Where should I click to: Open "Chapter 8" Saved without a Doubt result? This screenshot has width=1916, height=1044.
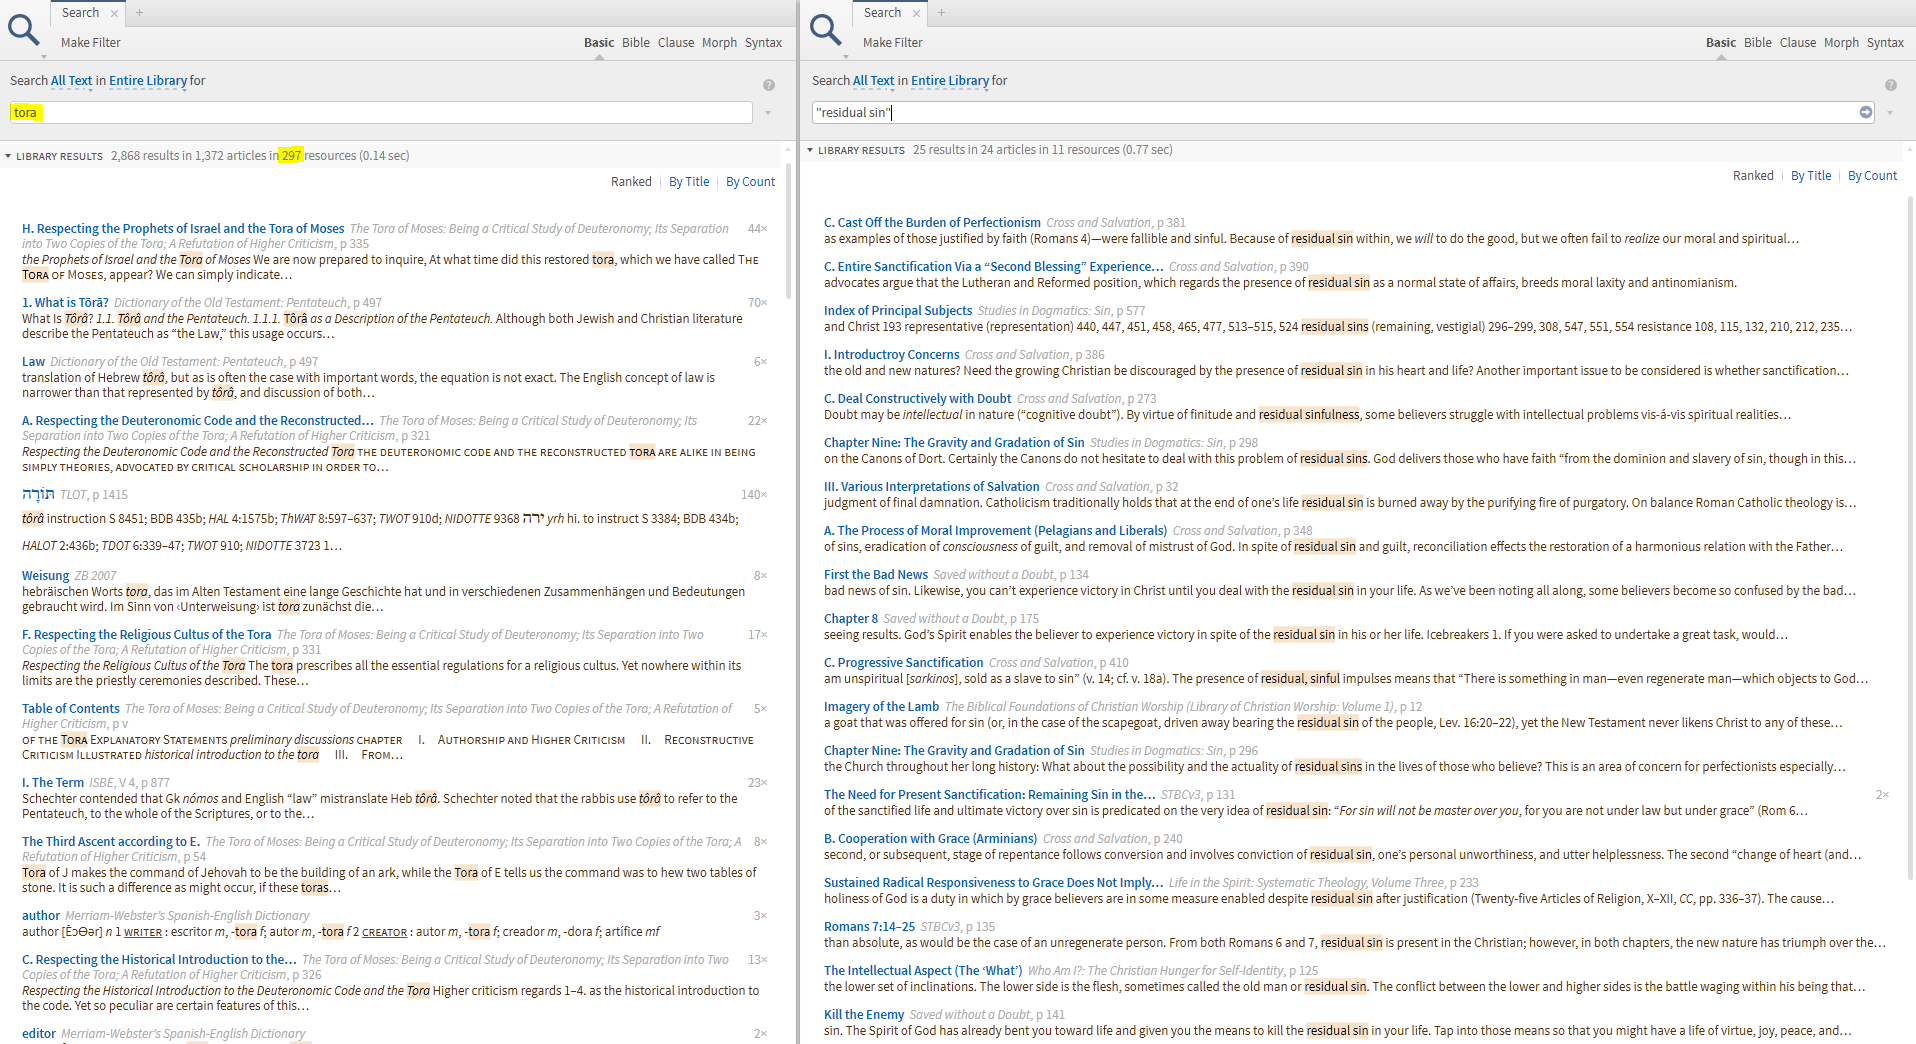pyautogui.click(x=851, y=619)
